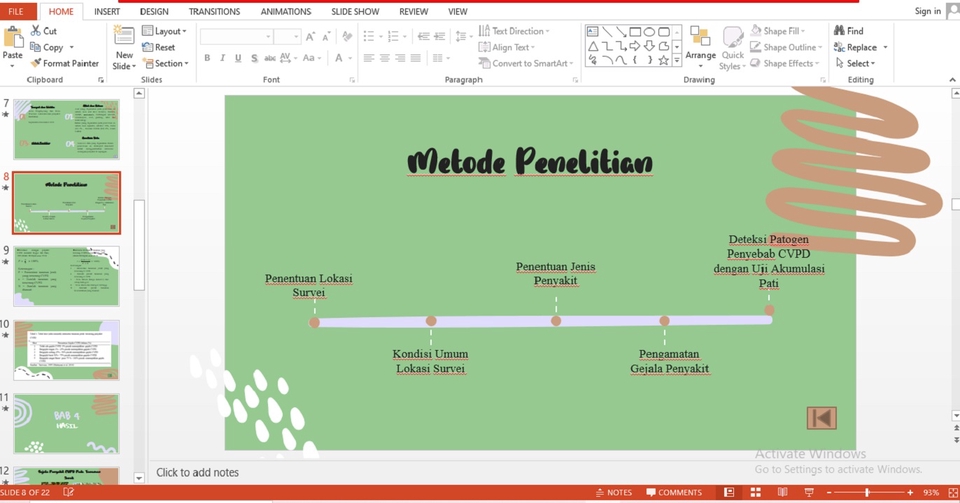This screenshot has width=960, height=503.
Task: Open the Layout dropdown
Action: (164, 31)
